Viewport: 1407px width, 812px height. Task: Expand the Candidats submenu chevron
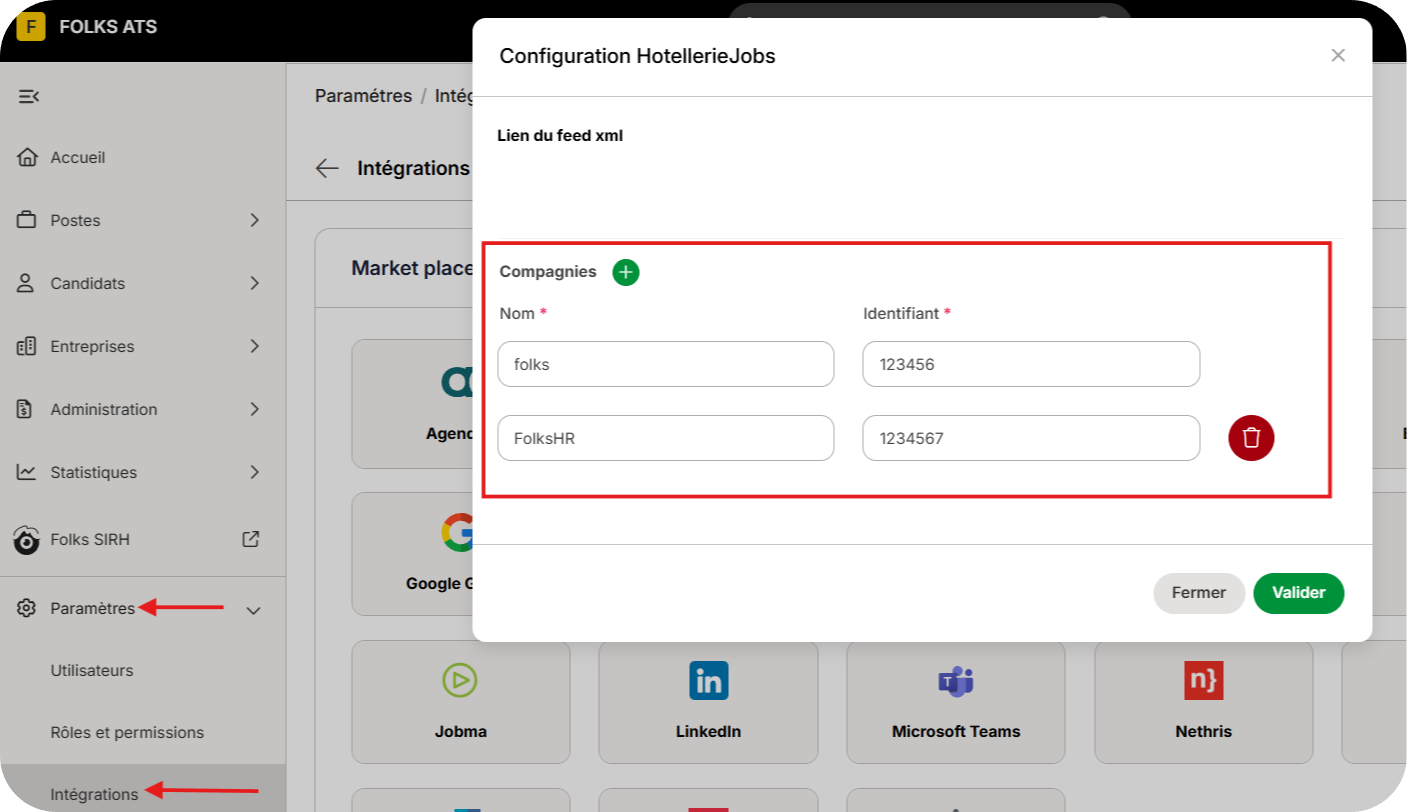pos(254,283)
